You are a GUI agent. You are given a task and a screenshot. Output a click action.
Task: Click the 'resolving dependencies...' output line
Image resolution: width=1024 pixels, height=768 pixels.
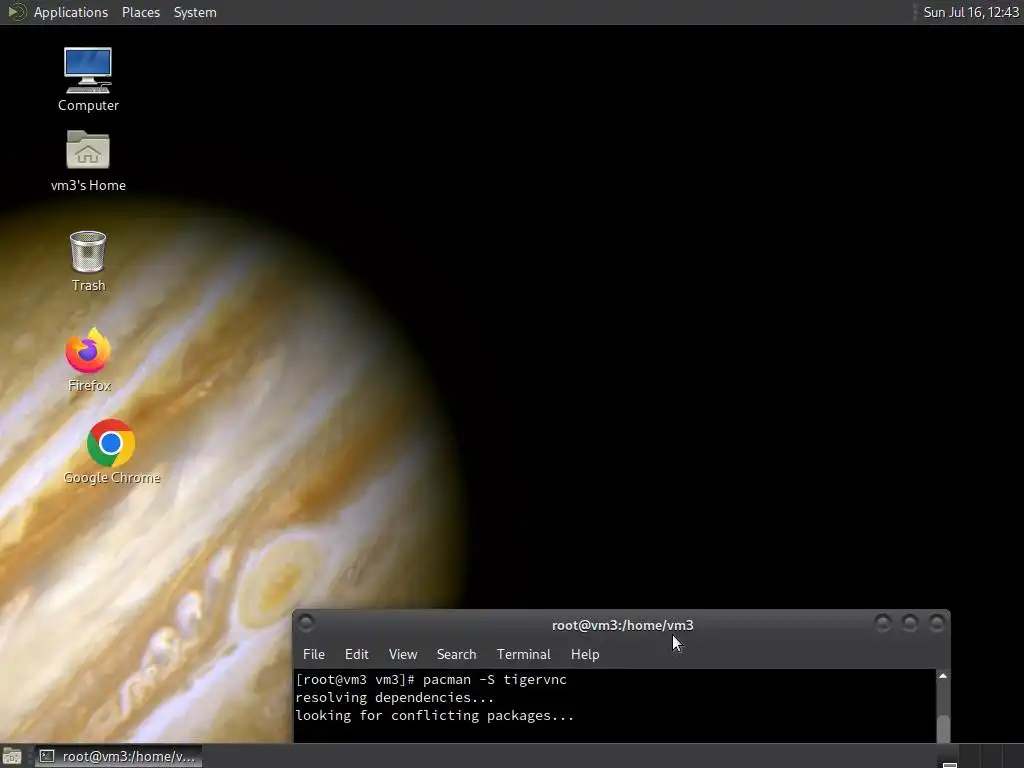point(394,697)
